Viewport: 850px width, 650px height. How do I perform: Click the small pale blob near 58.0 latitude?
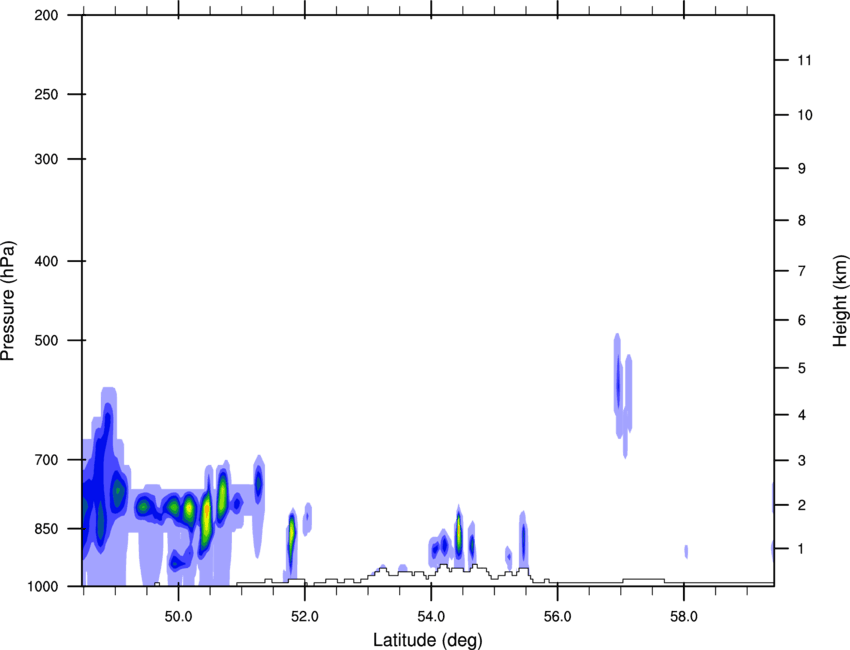[686, 551]
